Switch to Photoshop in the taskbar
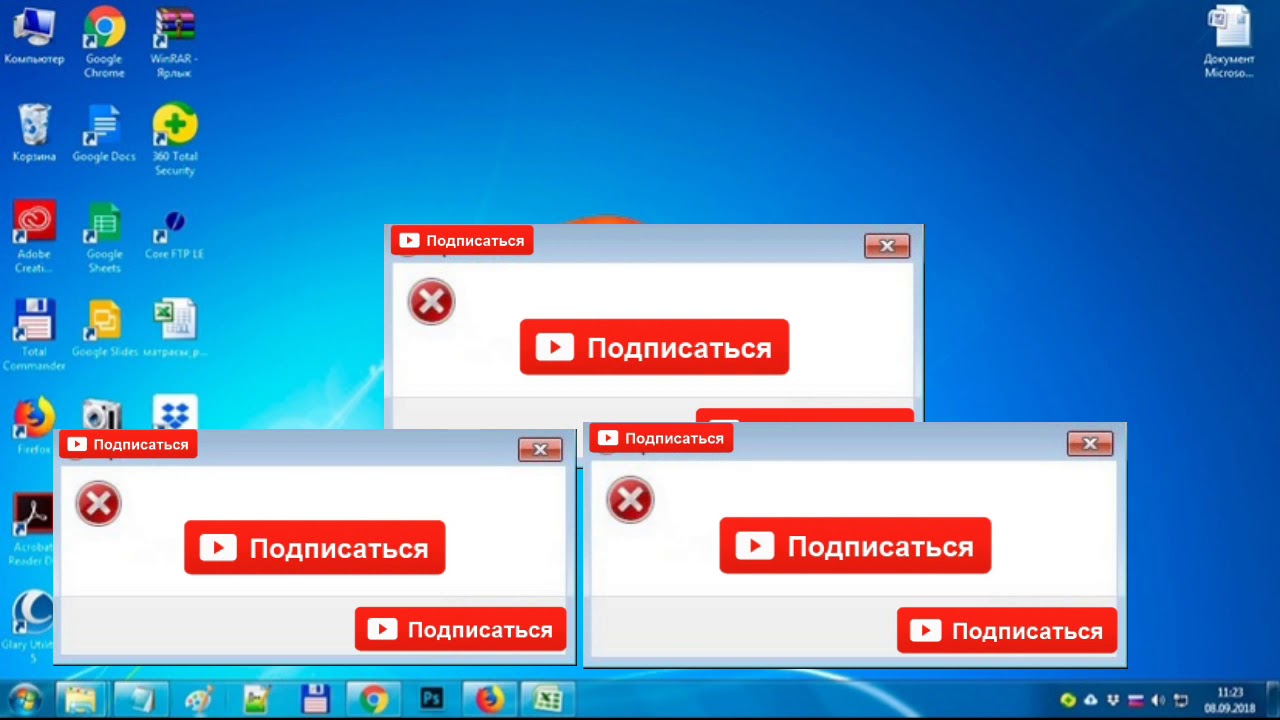1280x720 pixels. pyautogui.click(x=432, y=698)
